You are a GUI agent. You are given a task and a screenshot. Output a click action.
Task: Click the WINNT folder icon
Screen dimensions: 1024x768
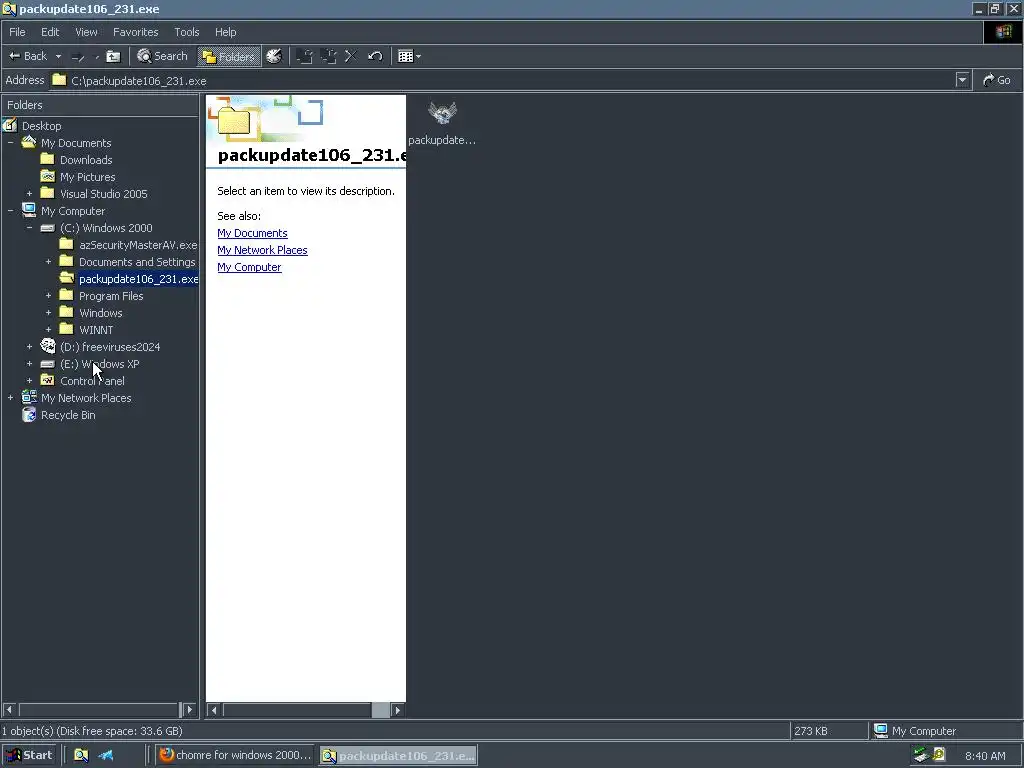point(67,329)
